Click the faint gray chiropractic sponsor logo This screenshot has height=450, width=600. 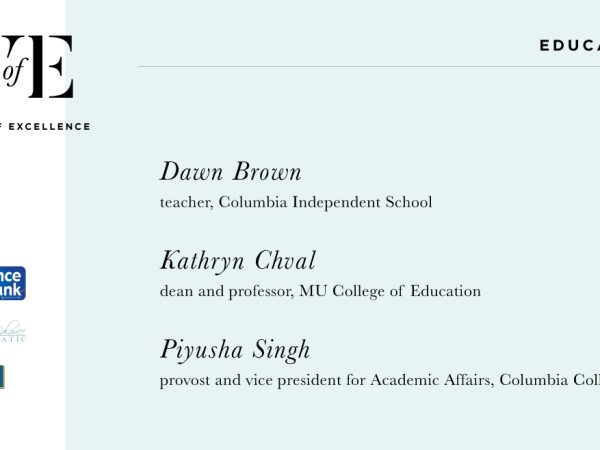point(13,331)
